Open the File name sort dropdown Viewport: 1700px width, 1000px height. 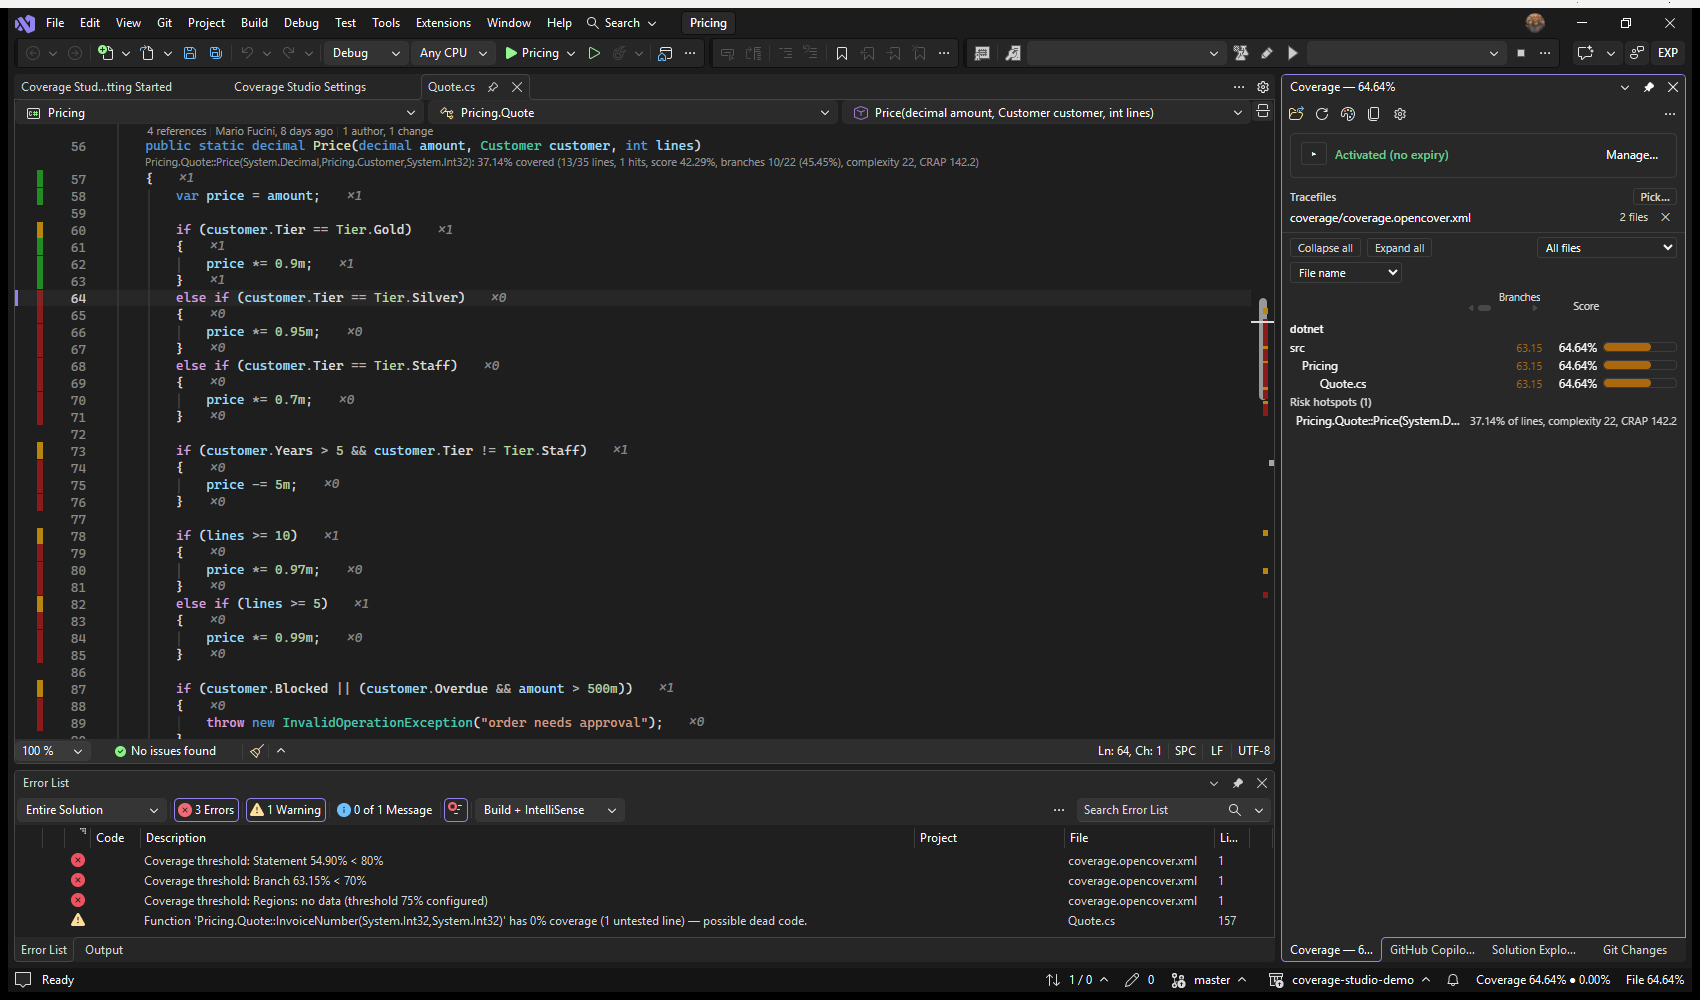coord(1346,273)
